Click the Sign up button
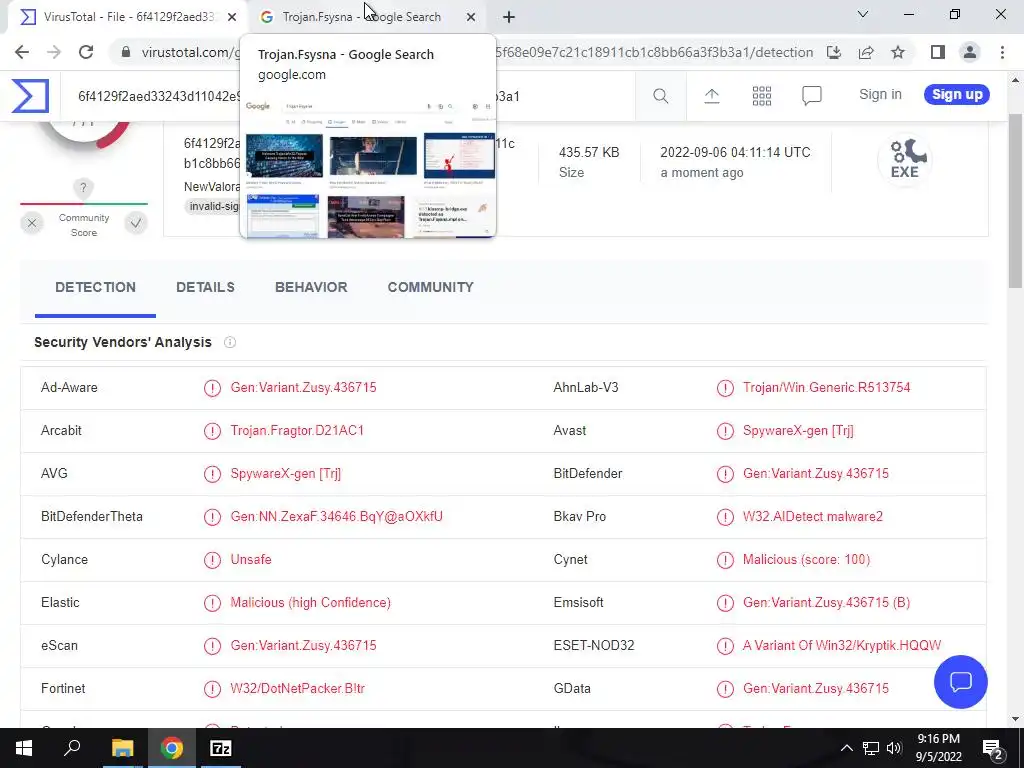 [957, 95]
